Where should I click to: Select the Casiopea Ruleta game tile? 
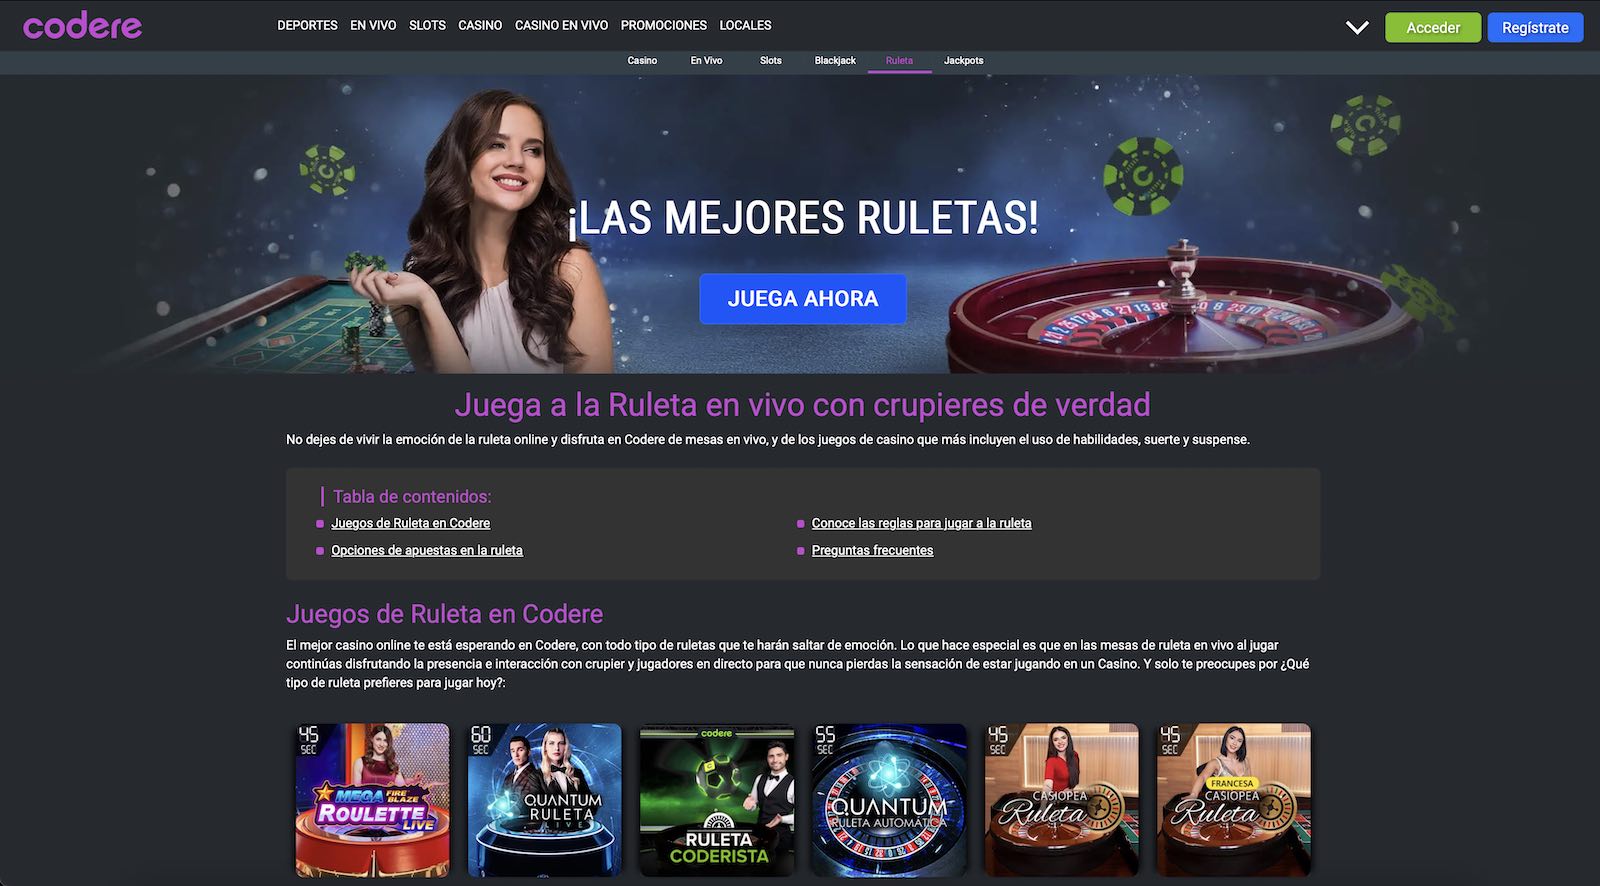coord(1061,800)
